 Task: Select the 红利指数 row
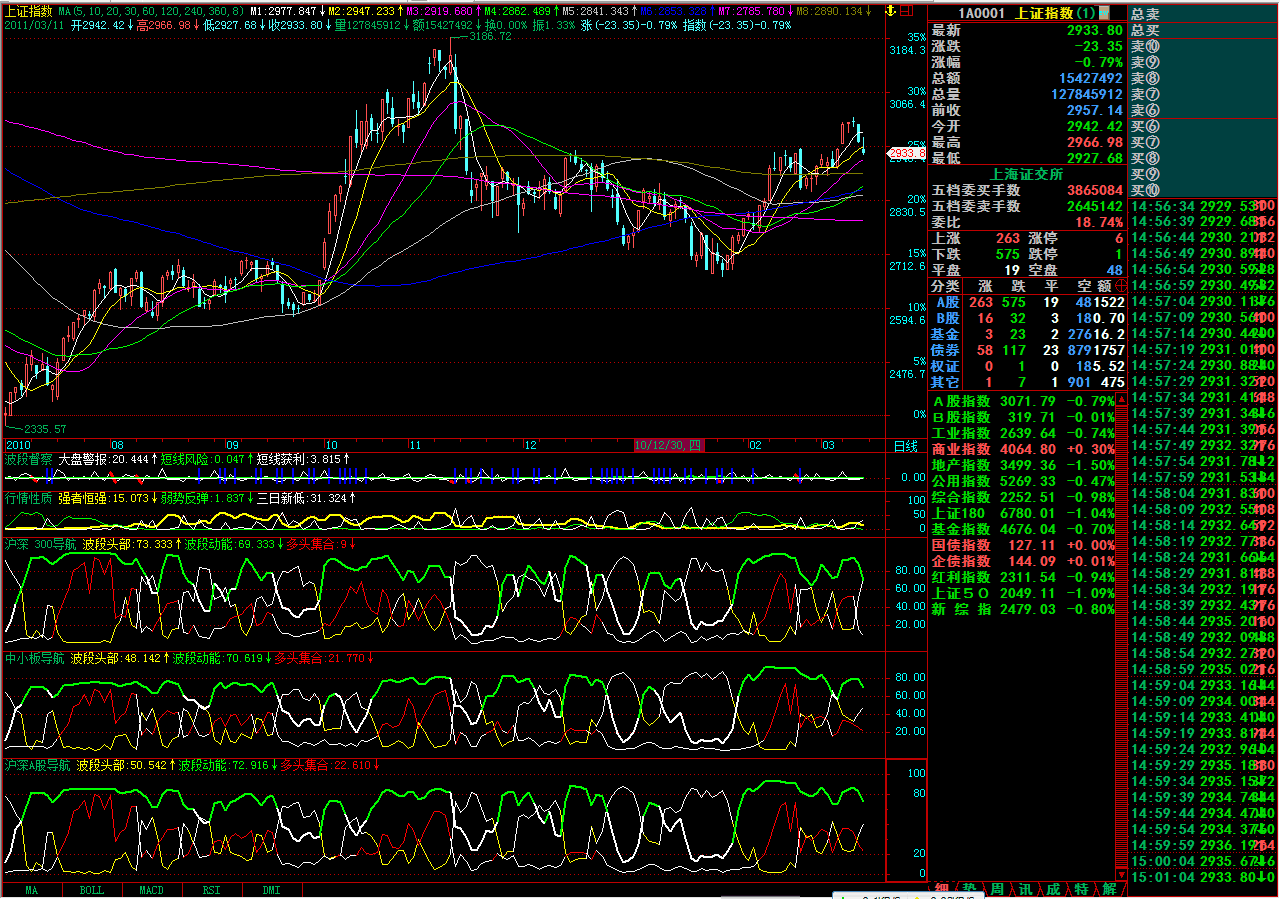(x=1021, y=577)
